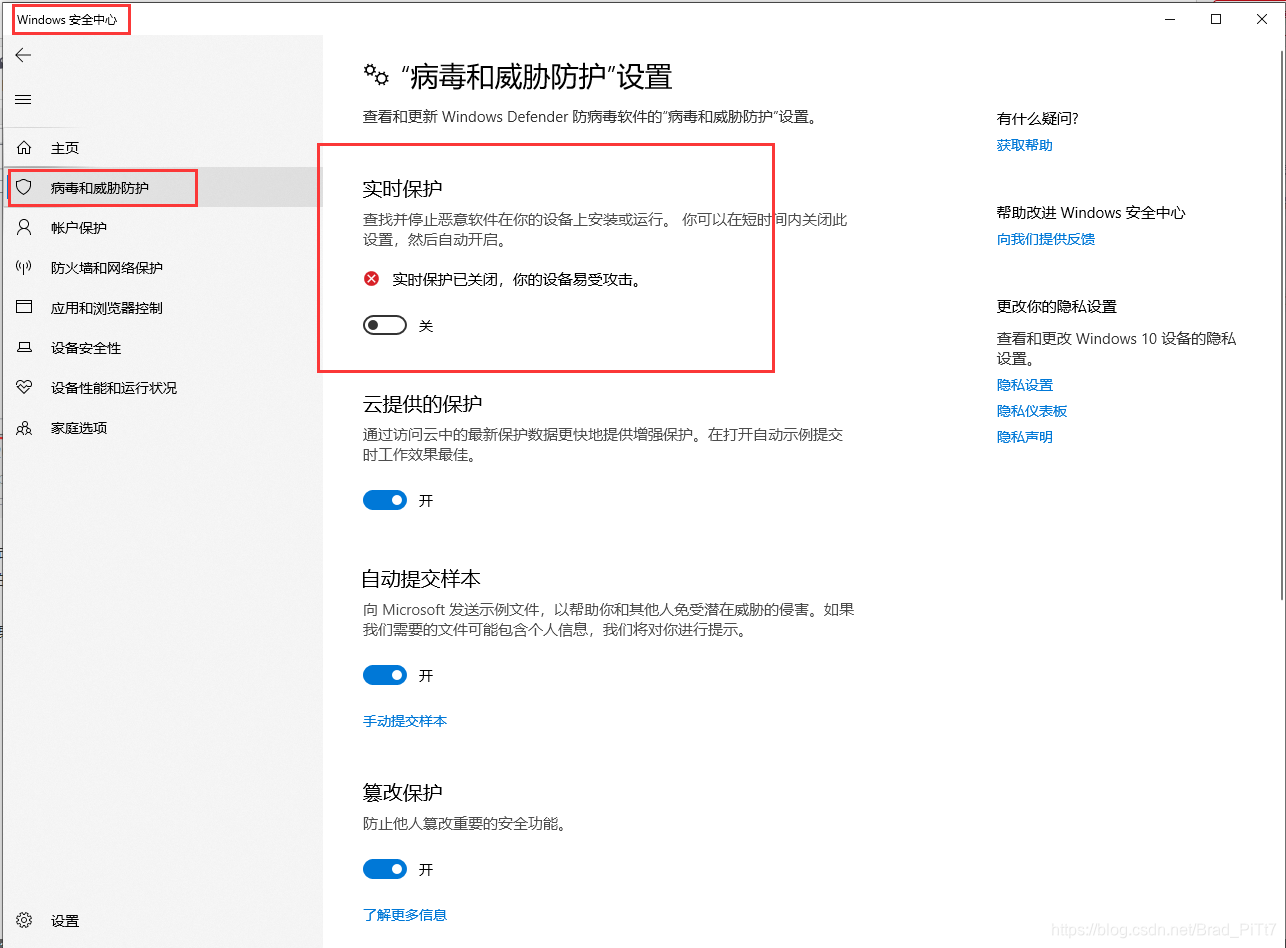The height and width of the screenshot is (948, 1286).
Task: Minimize the Windows 安全中心 window
Action: [x=1170, y=19]
